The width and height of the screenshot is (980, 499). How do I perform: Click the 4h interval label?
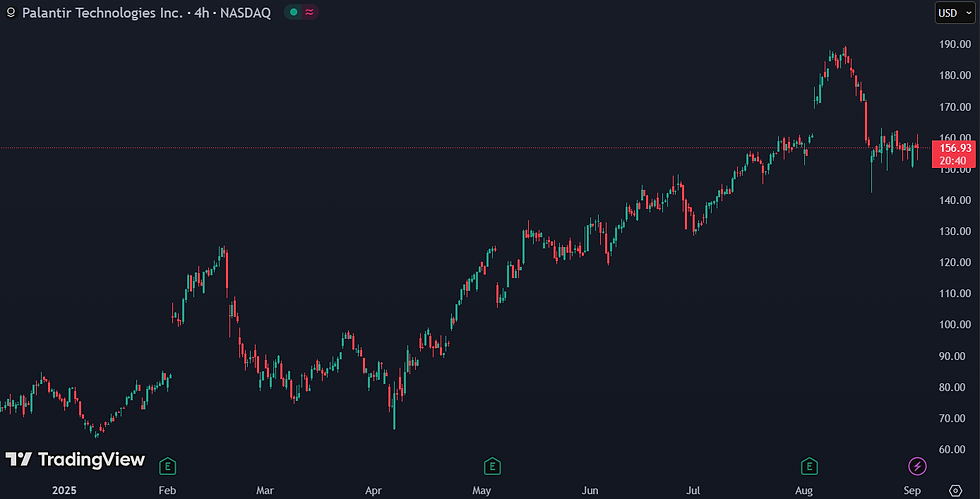click(201, 13)
